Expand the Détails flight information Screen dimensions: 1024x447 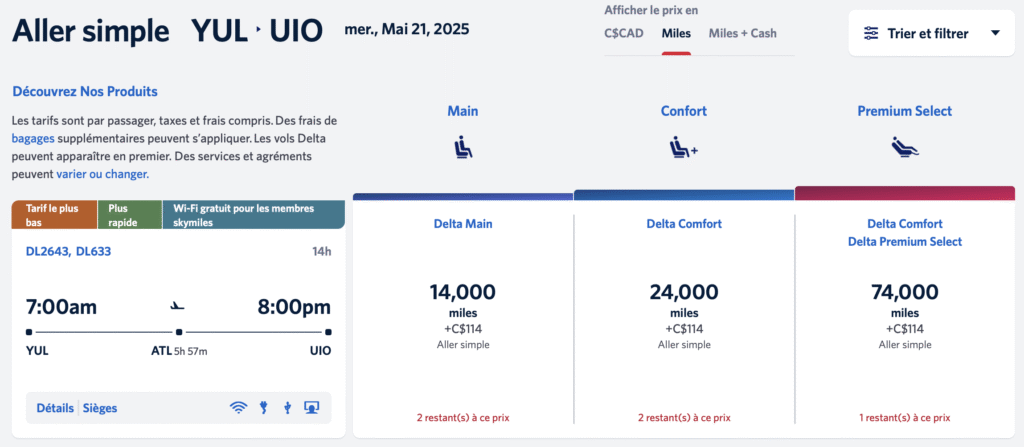click(55, 408)
